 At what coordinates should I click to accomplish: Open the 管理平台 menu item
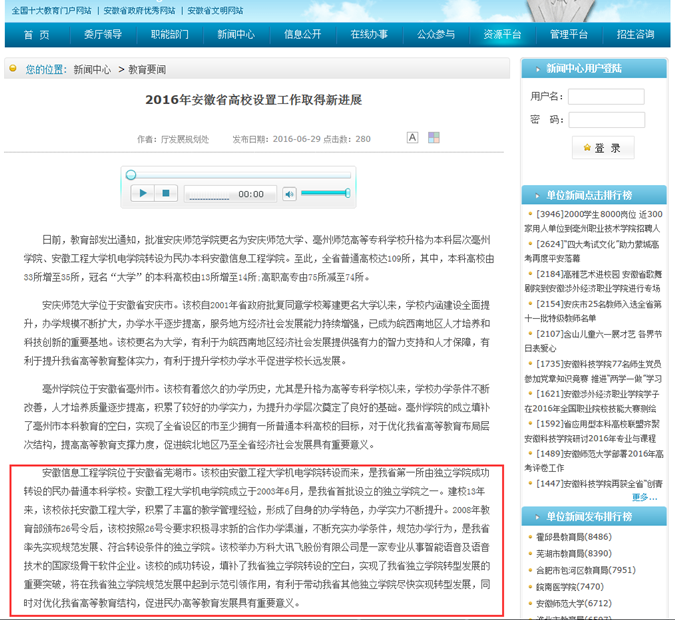(x=569, y=34)
